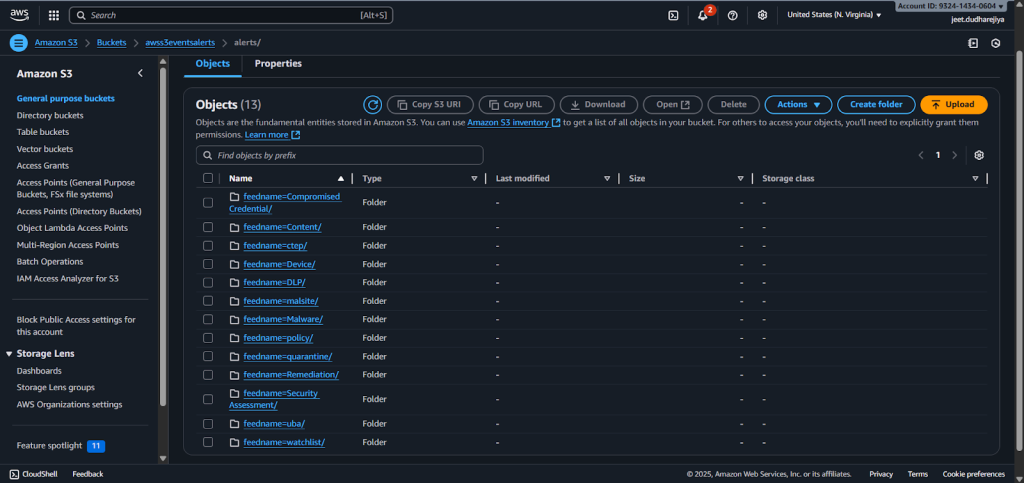This screenshot has height=483, width=1024.
Task: Sort by Type column arrow
Action: [474, 178]
